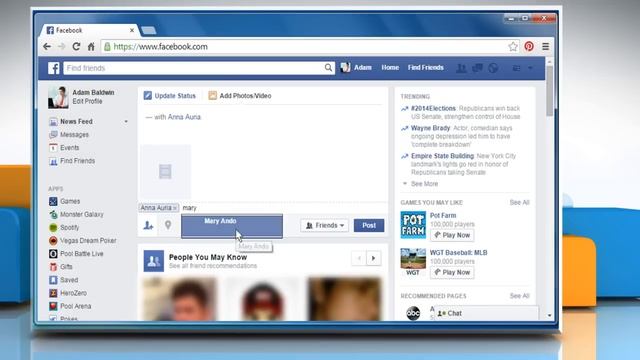Viewport: 640px width, 360px height.
Task: Open Find Friends in header
Action: (x=426, y=68)
